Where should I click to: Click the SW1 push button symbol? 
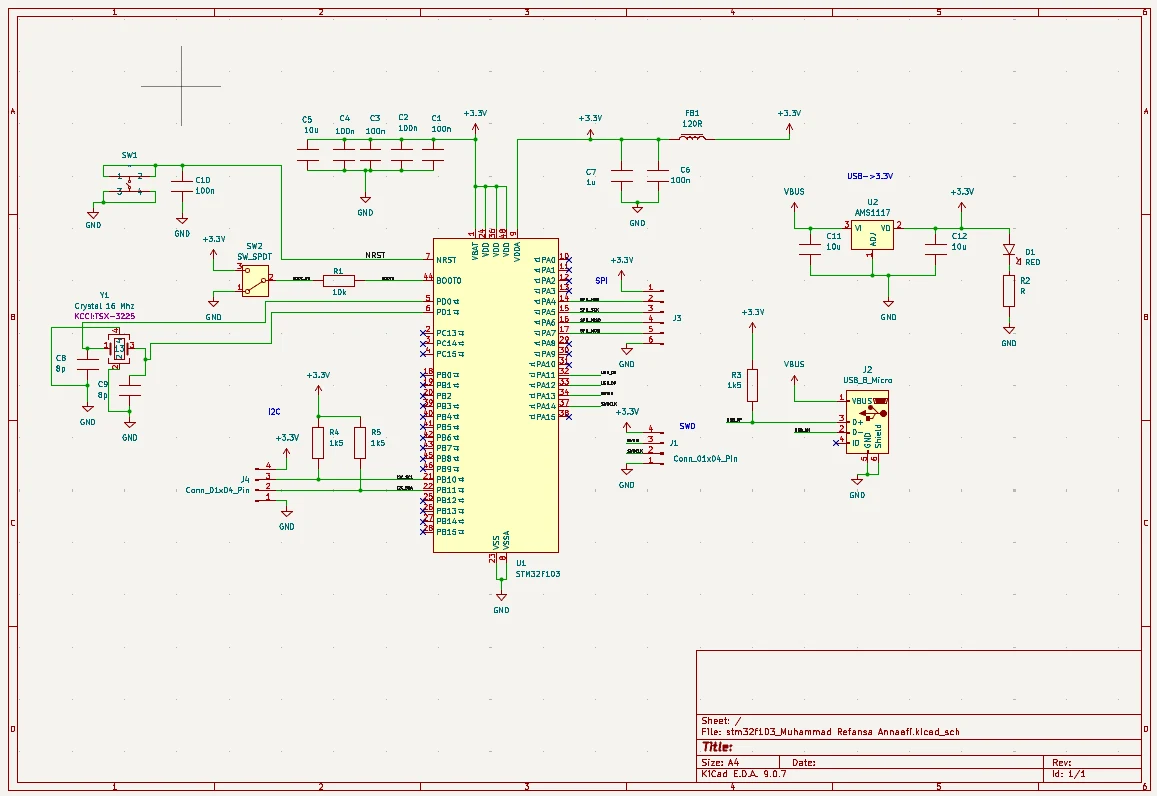point(130,184)
